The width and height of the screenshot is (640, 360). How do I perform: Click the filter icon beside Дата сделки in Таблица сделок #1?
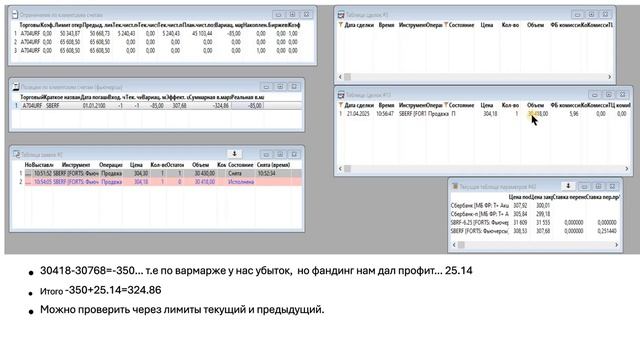pyautogui.click(x=340, y=25)
